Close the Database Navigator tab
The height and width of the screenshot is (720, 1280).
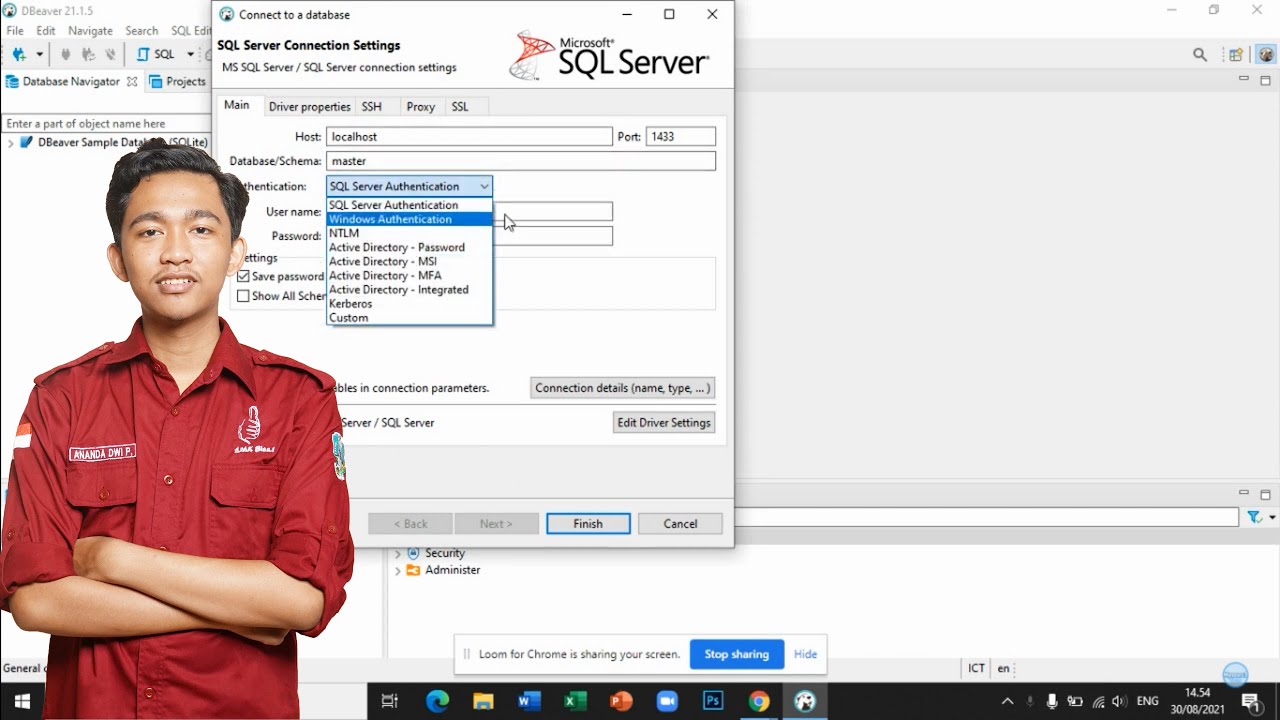[132, 82]
